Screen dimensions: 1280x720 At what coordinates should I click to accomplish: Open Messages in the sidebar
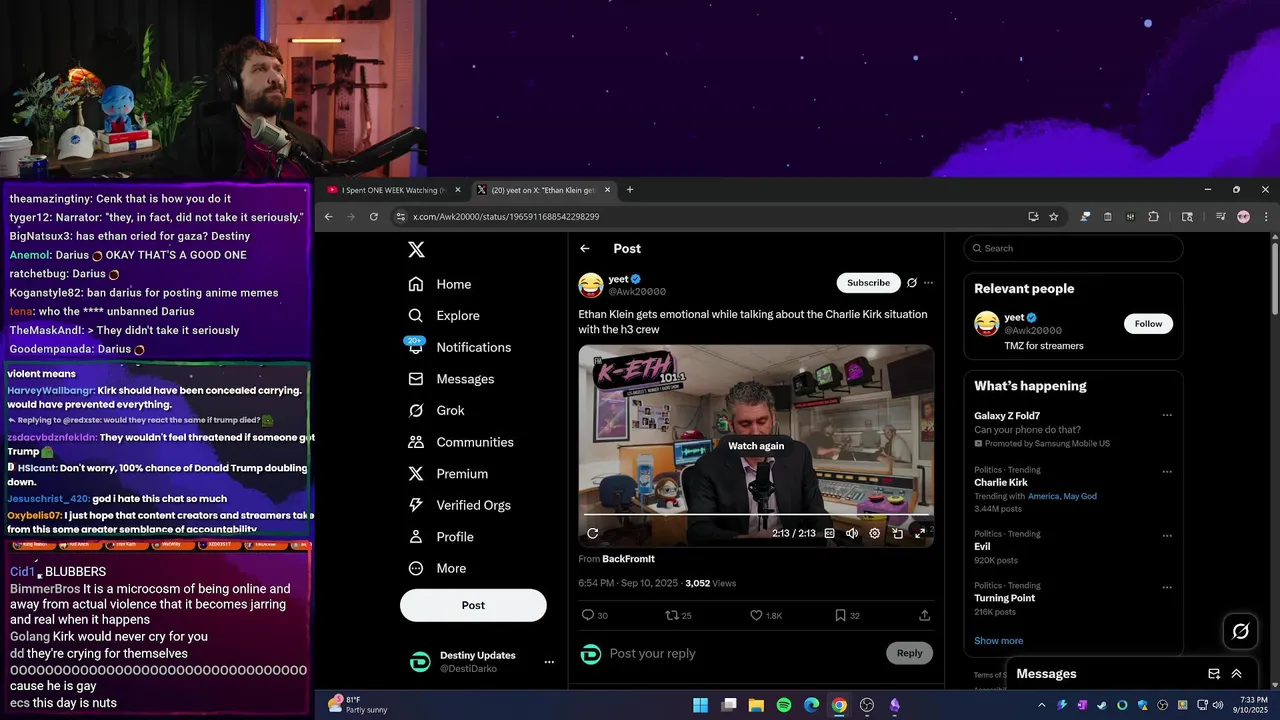click(x=451, y=379)
